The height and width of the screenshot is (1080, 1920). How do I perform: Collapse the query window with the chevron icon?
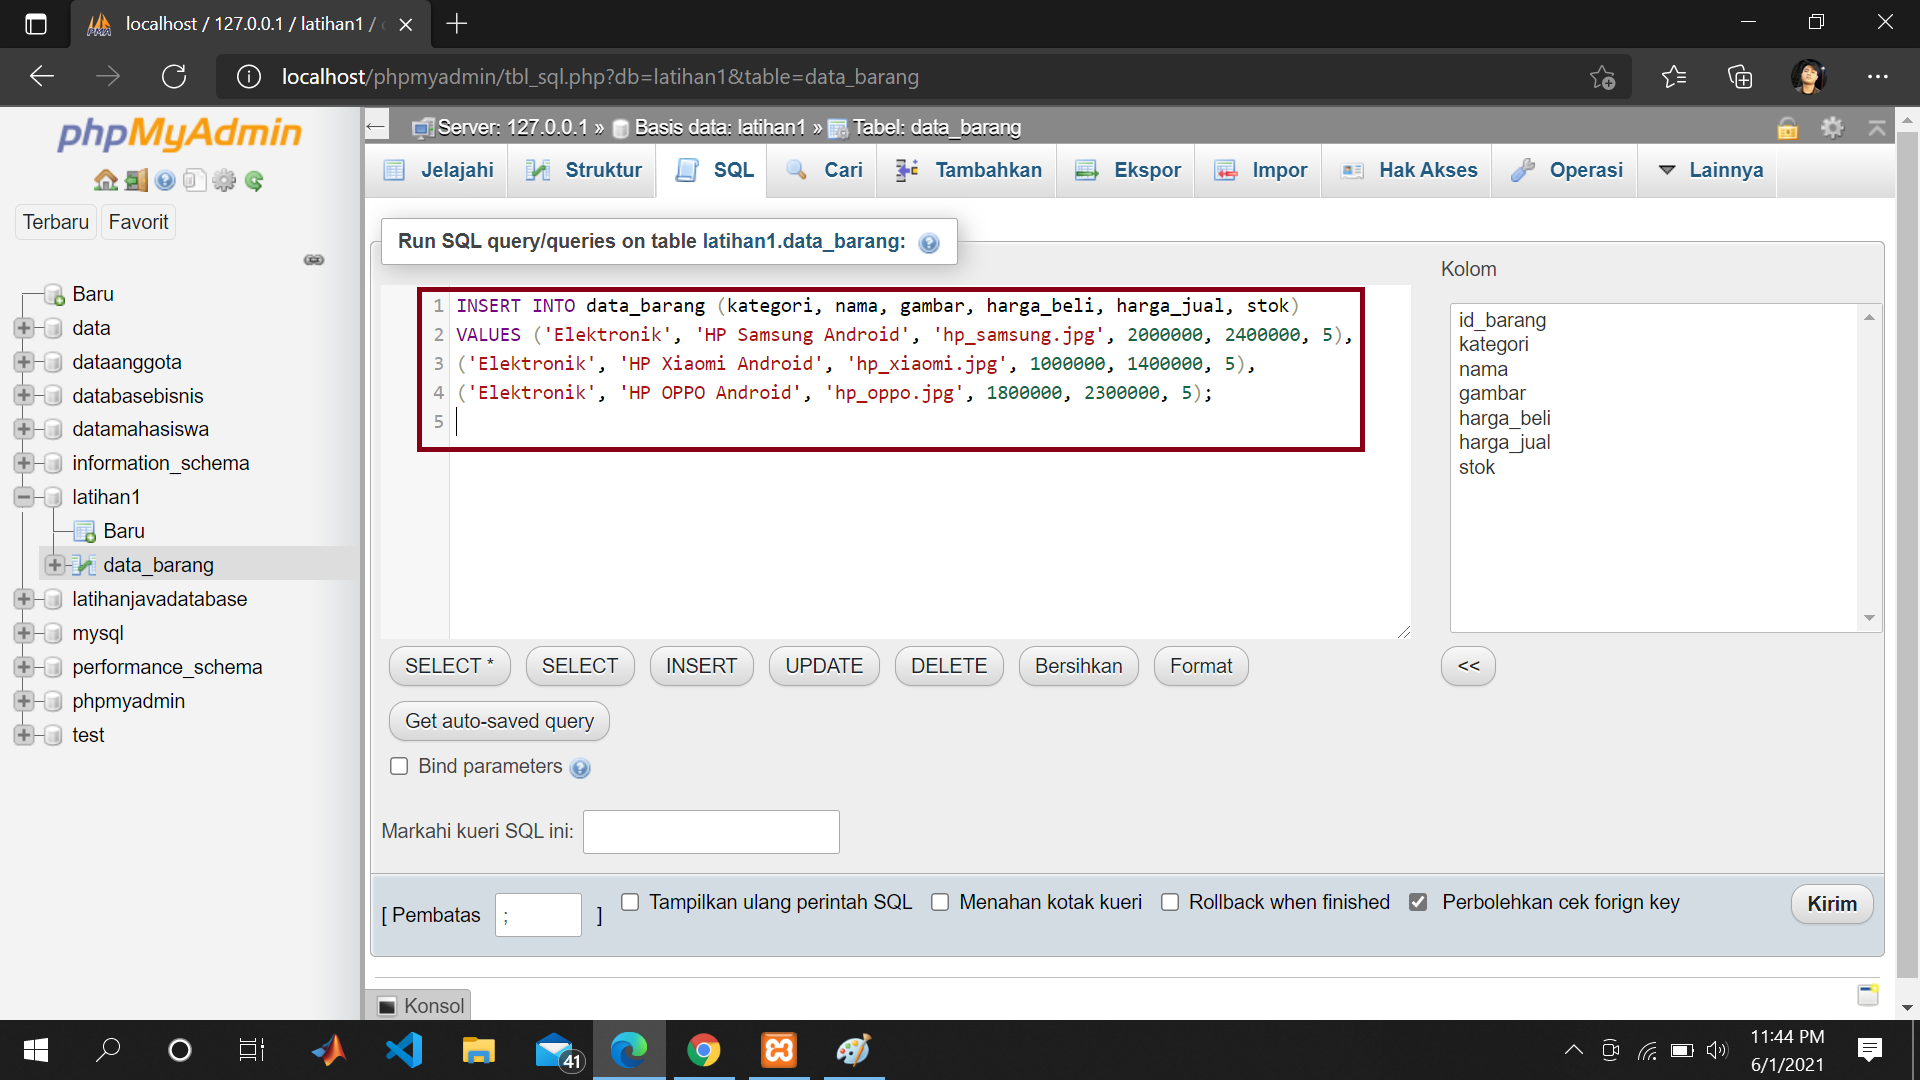point(1878,128)
